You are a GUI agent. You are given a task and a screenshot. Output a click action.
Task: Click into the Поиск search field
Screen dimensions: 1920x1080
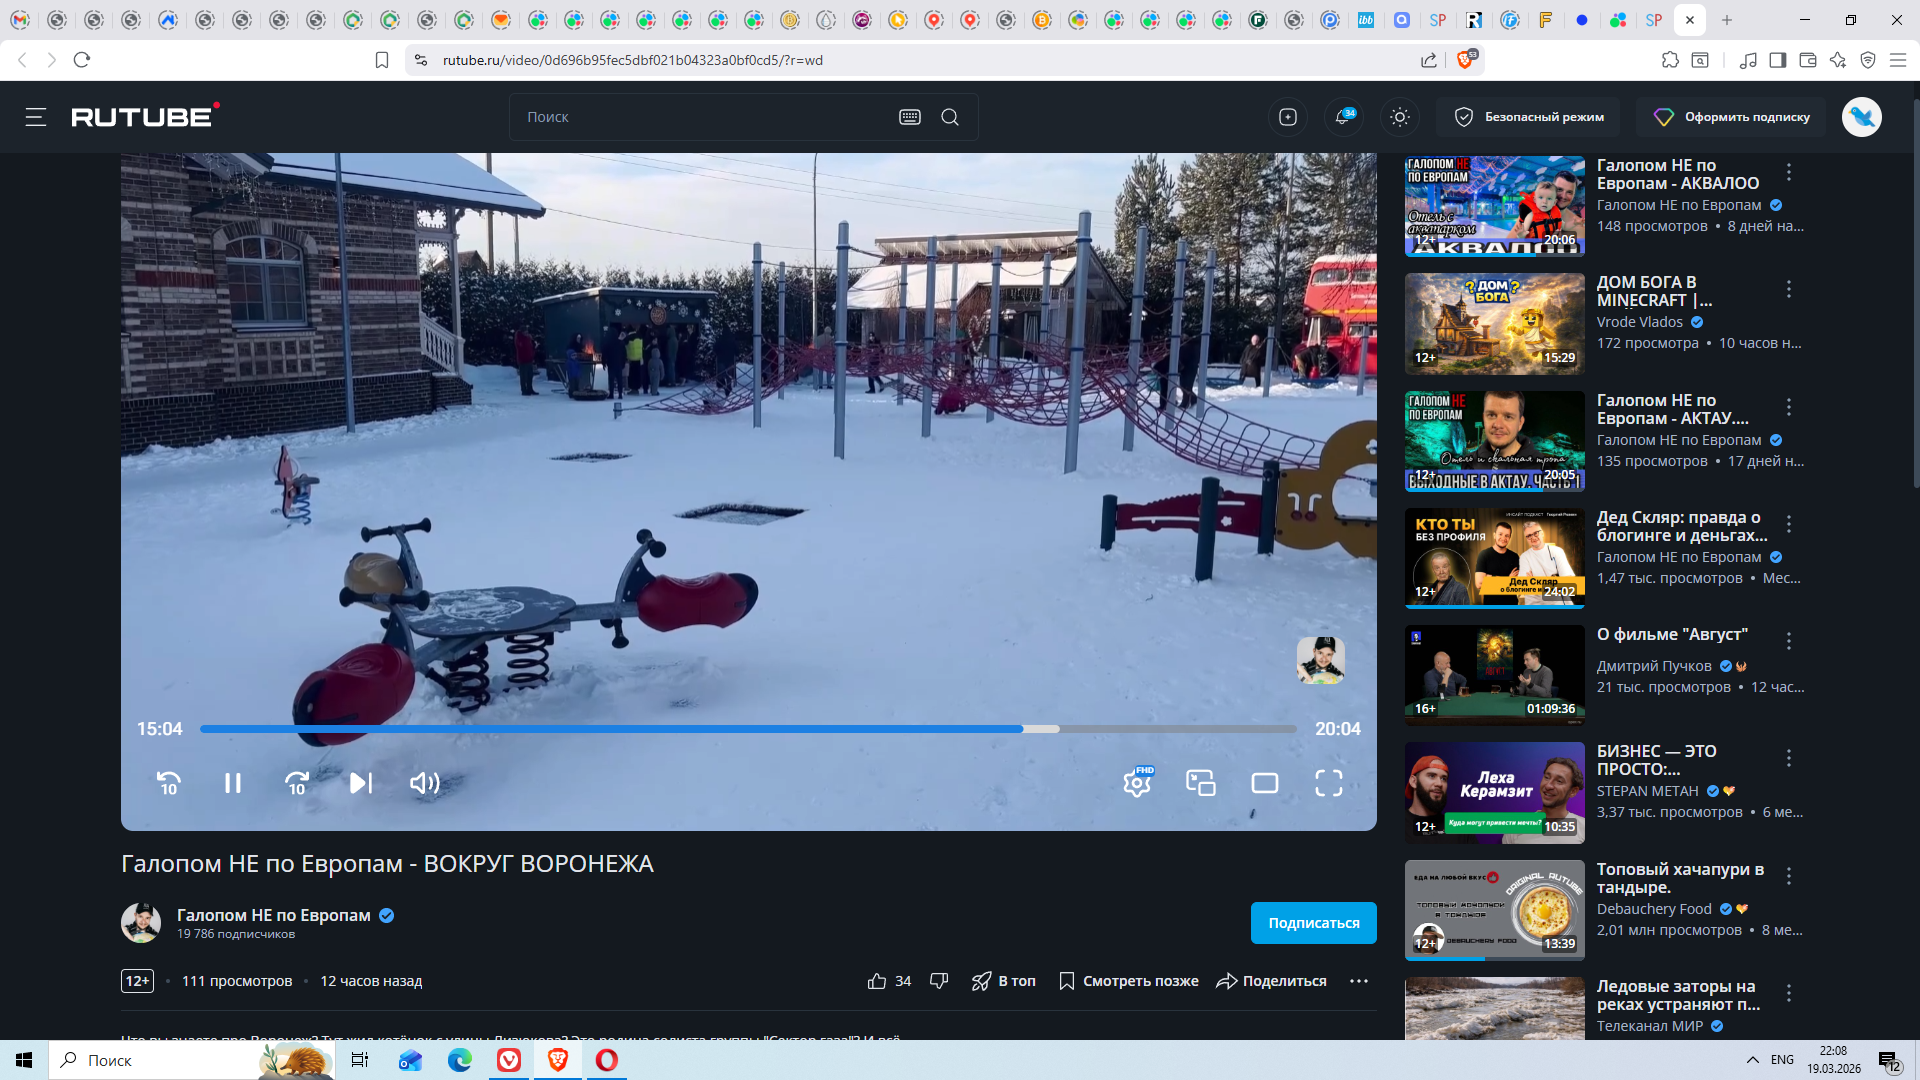700,117
